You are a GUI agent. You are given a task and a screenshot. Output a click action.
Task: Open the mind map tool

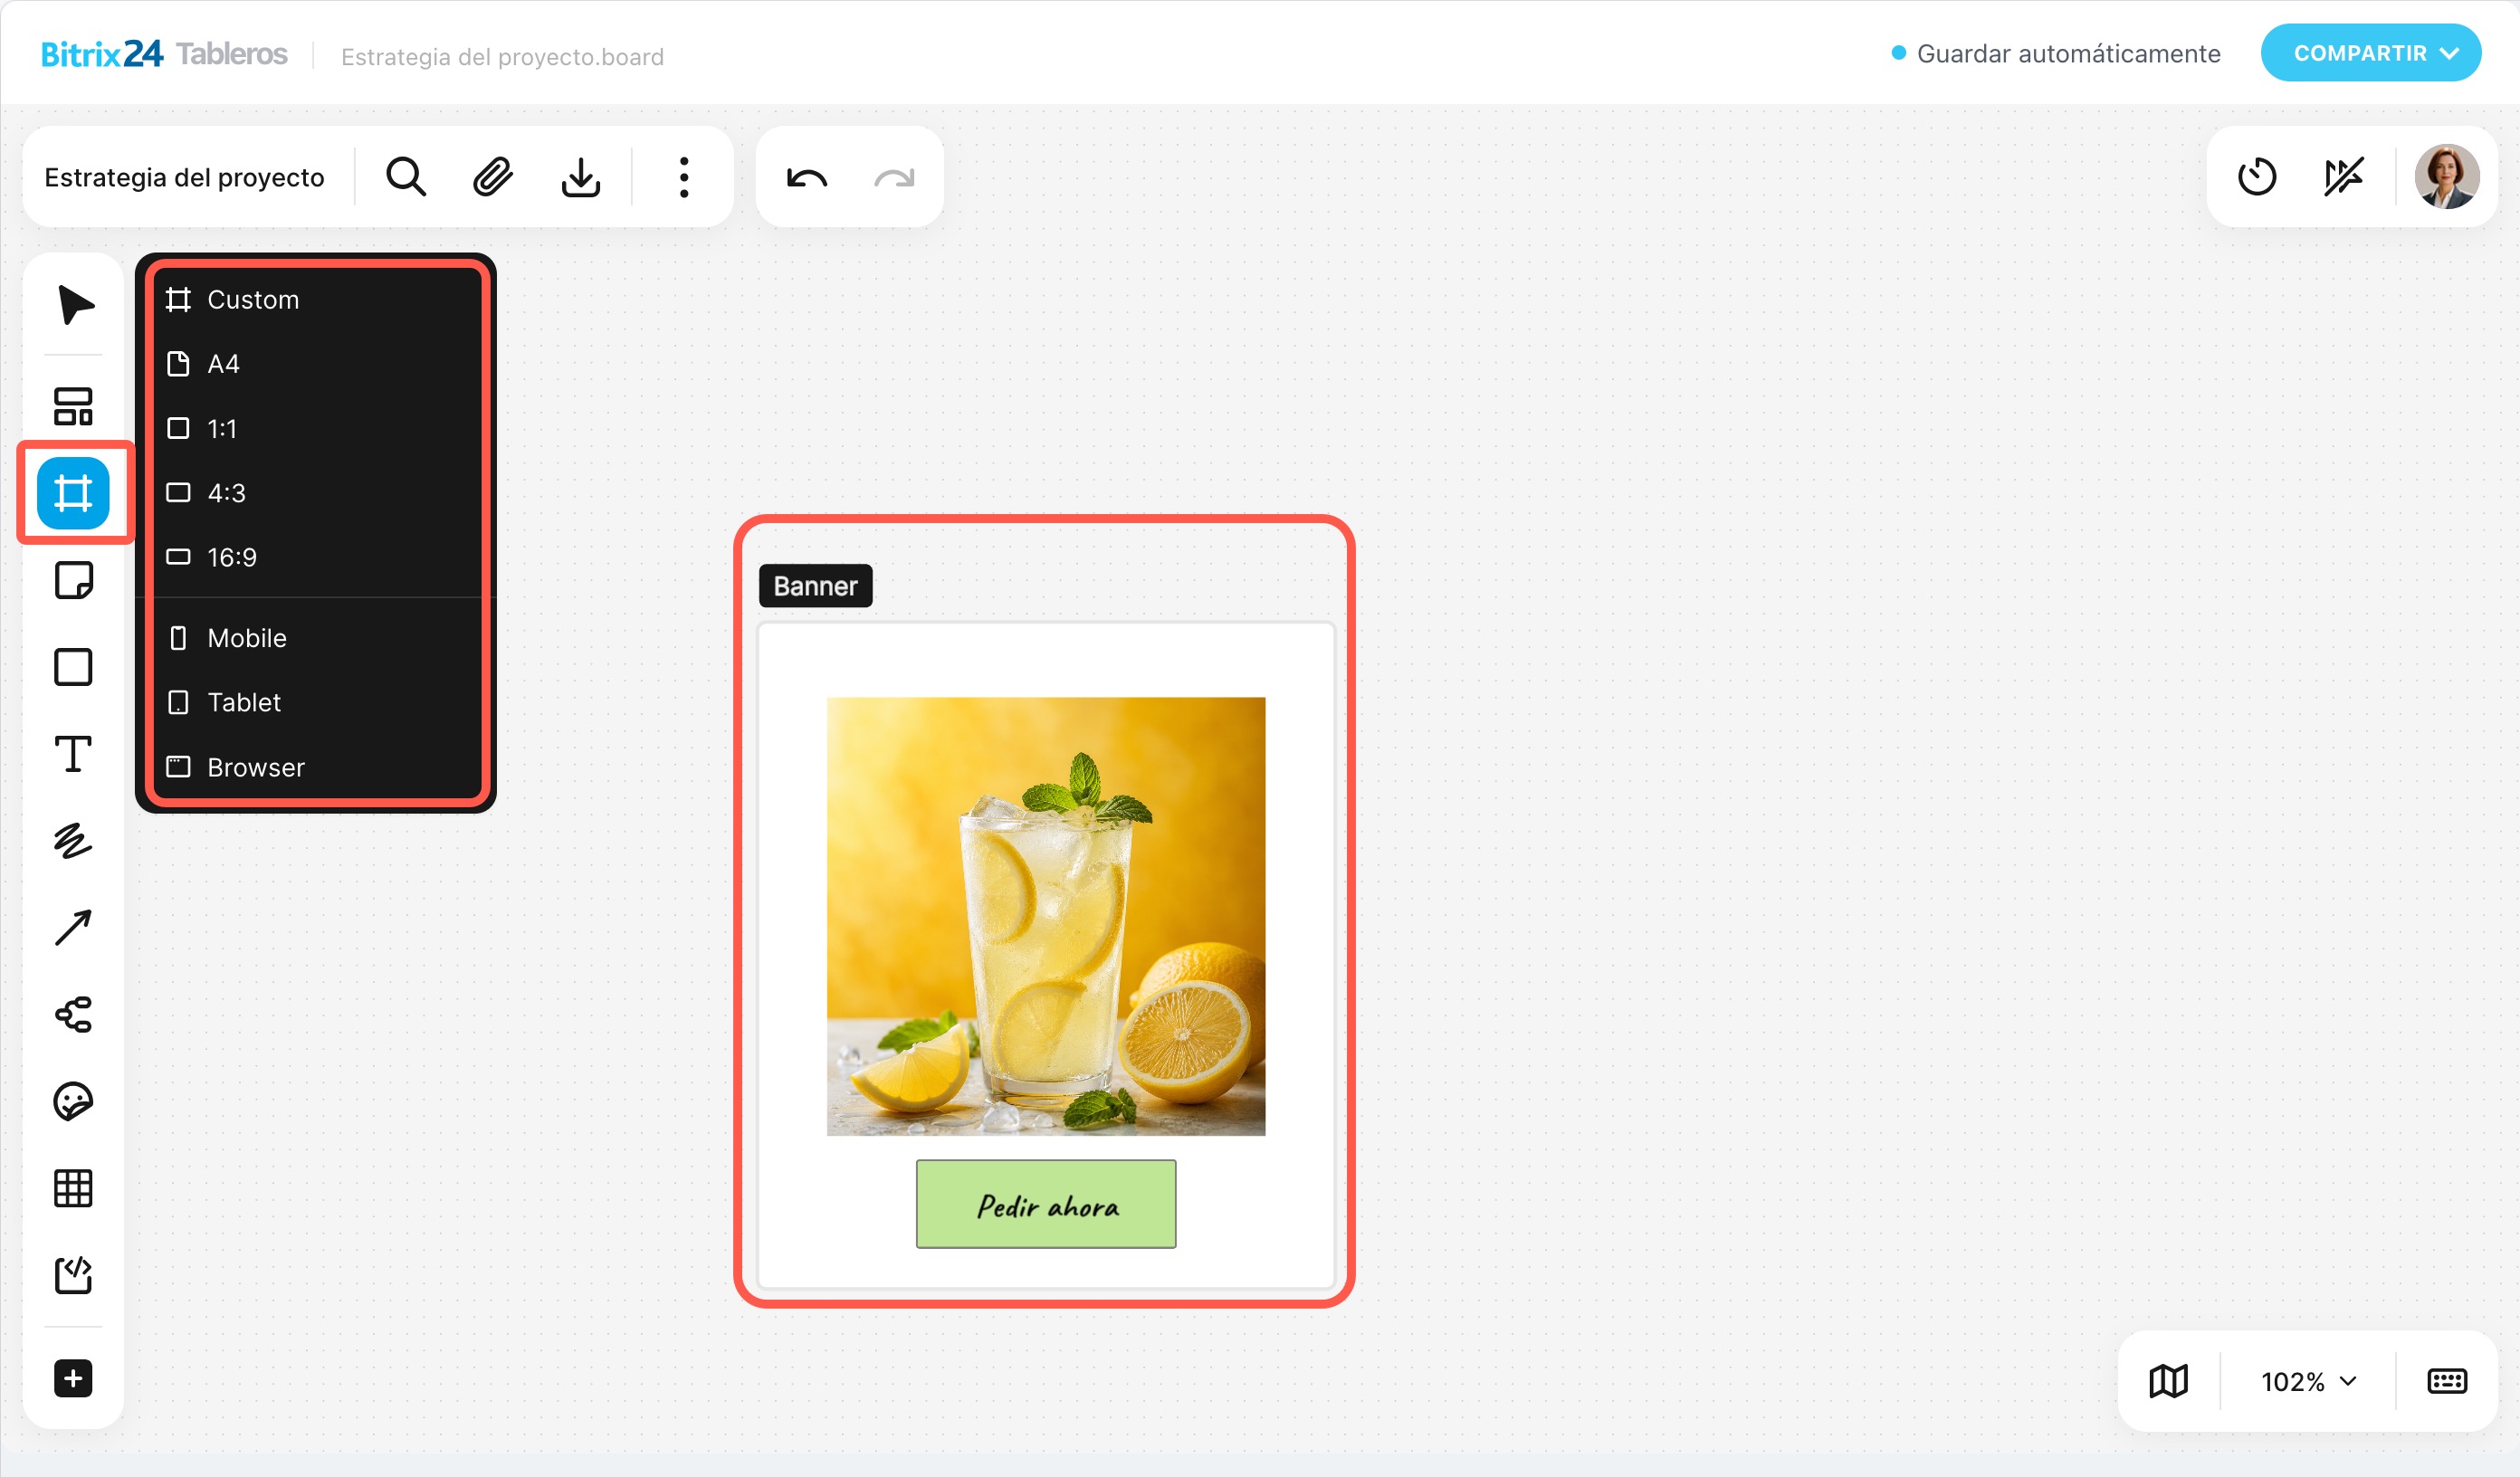73,1014
